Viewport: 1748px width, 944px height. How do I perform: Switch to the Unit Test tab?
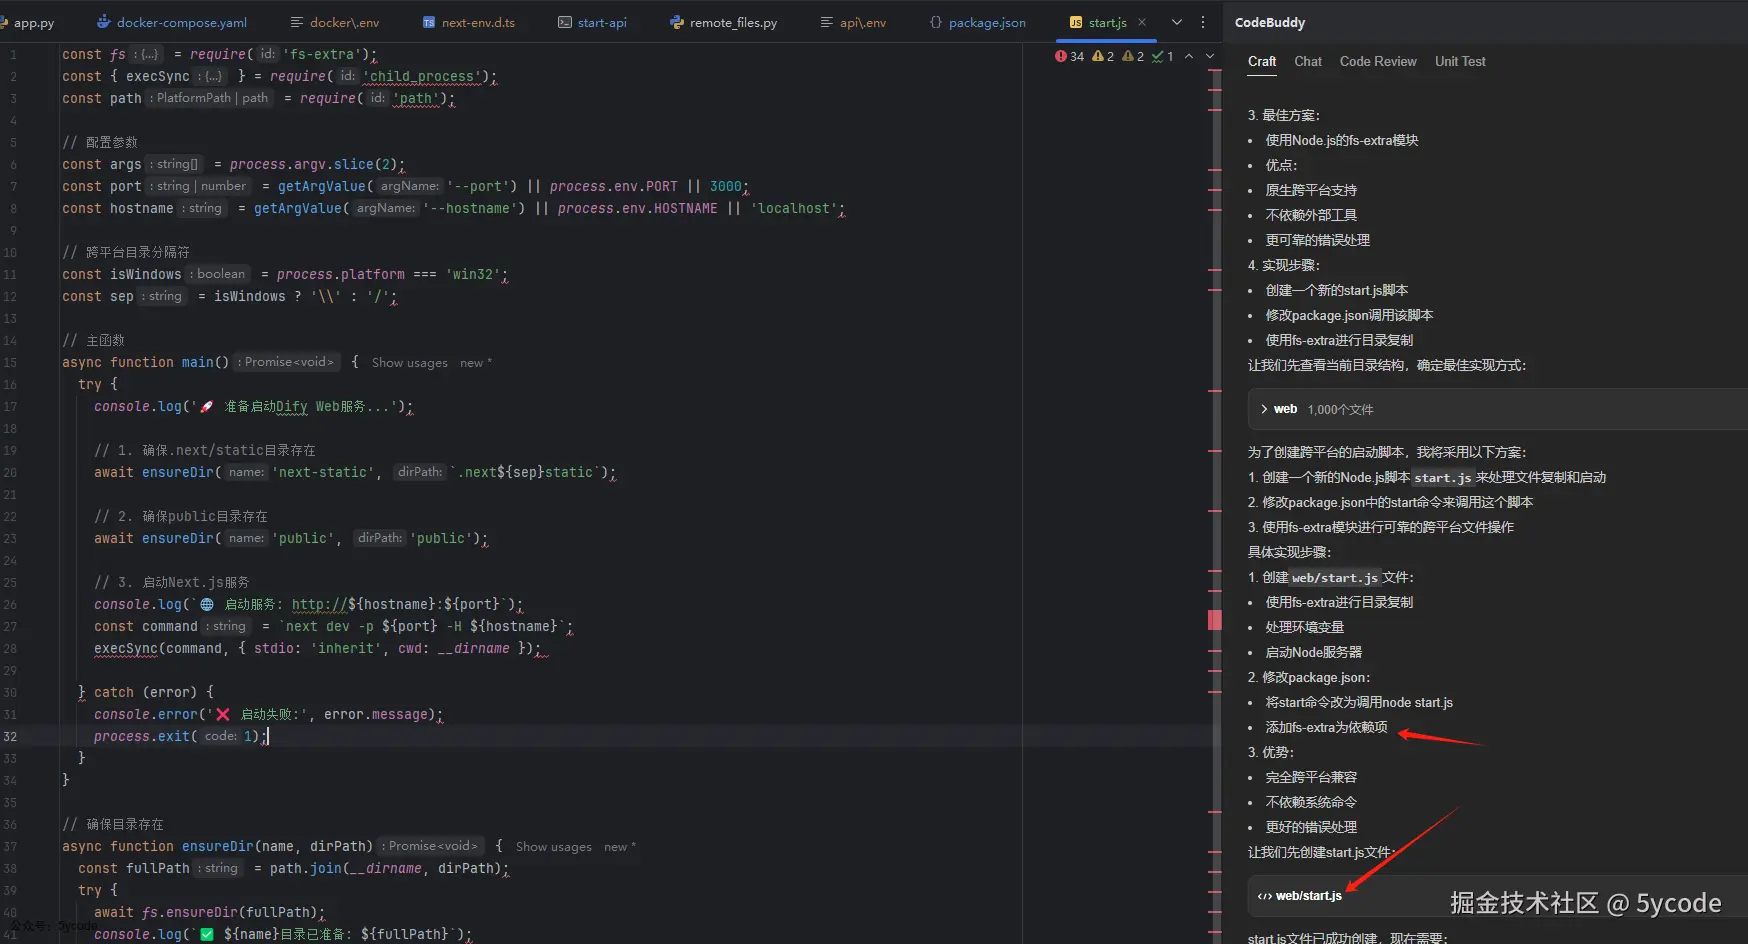pos(1460,61)
